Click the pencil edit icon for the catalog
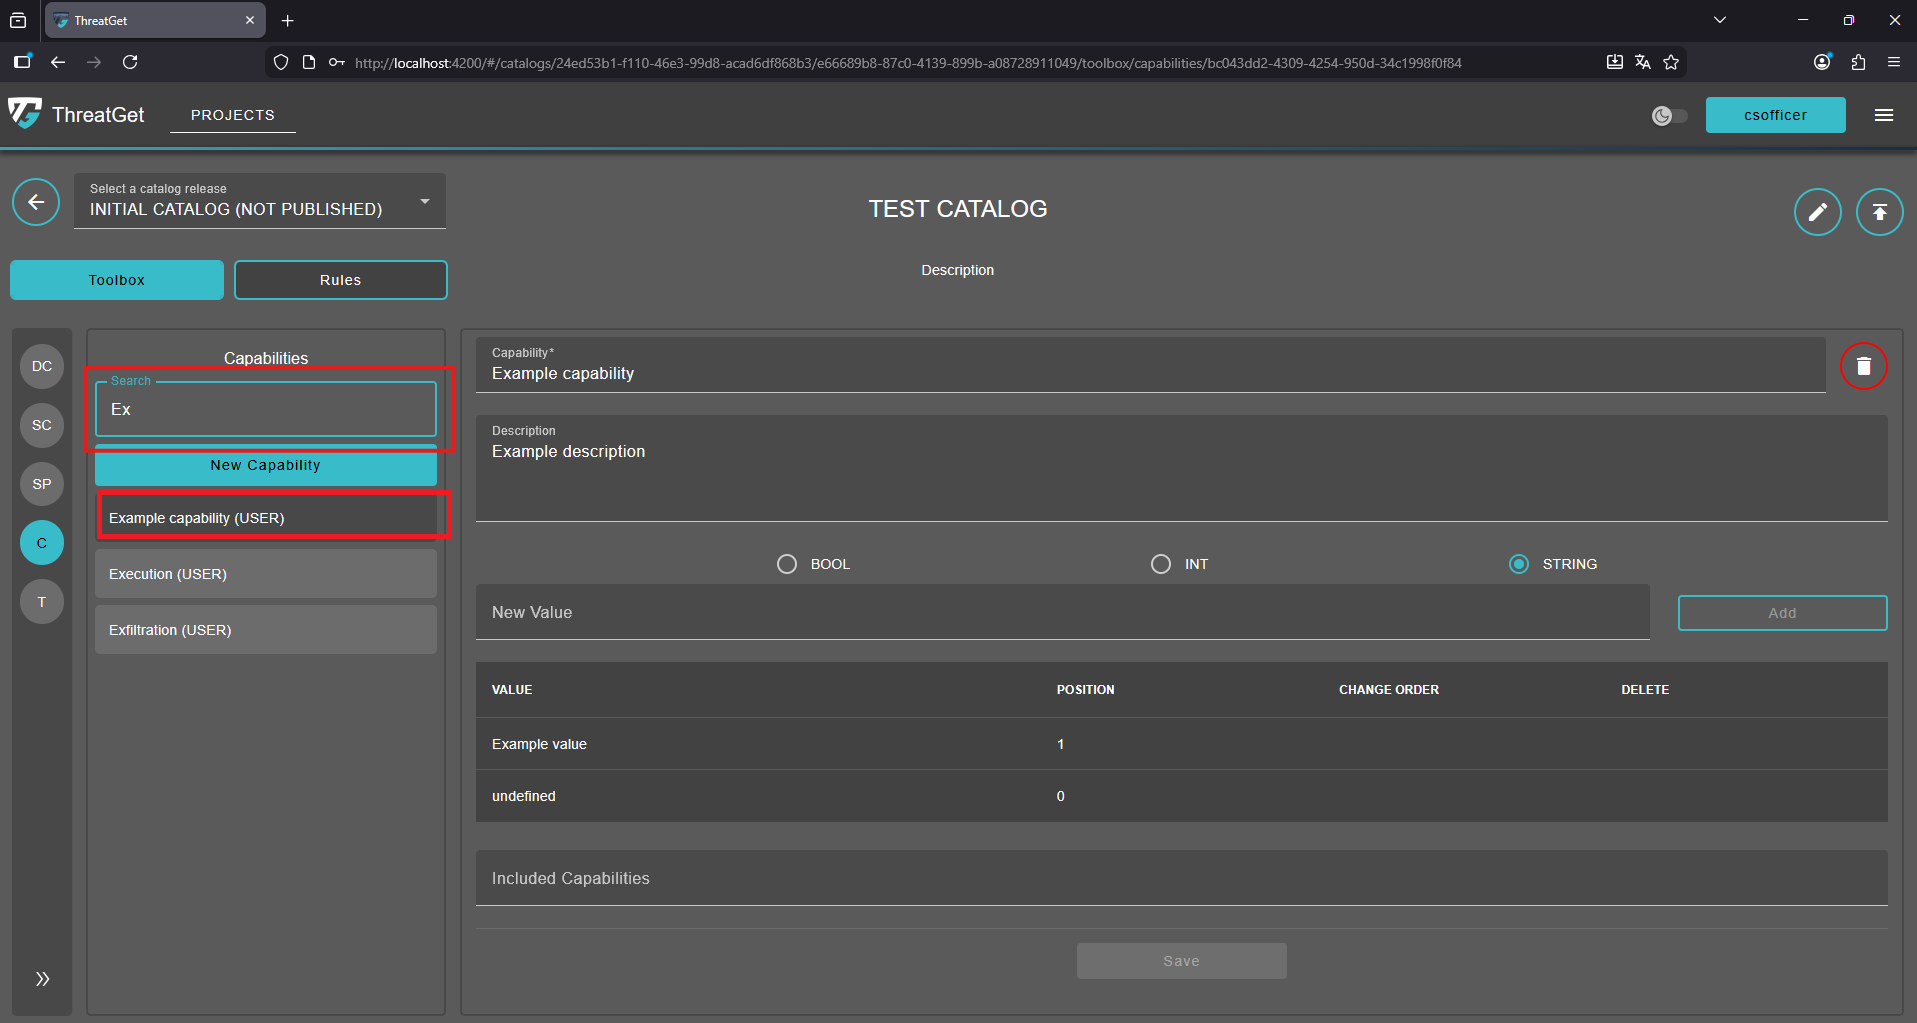1917x1023 pixels. pyautogui.click(x=1817, y=211)
